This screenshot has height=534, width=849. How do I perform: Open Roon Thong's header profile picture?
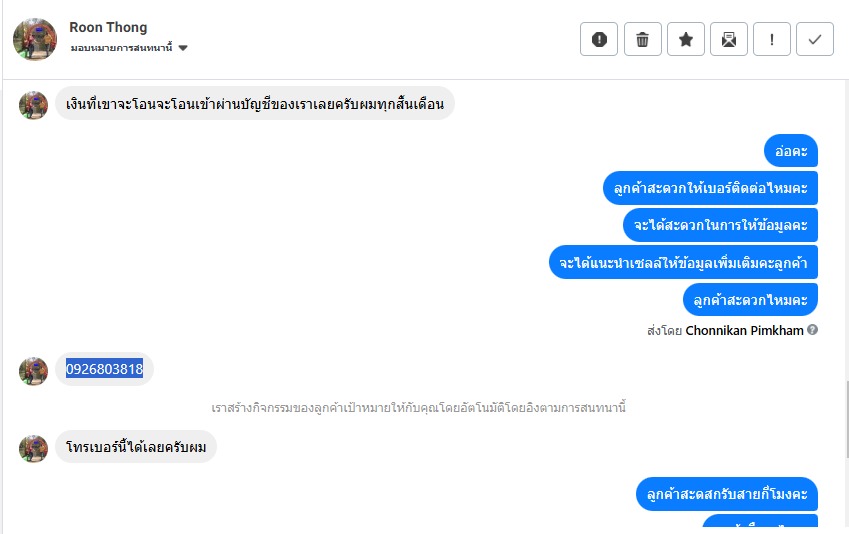tap(35, 39)
